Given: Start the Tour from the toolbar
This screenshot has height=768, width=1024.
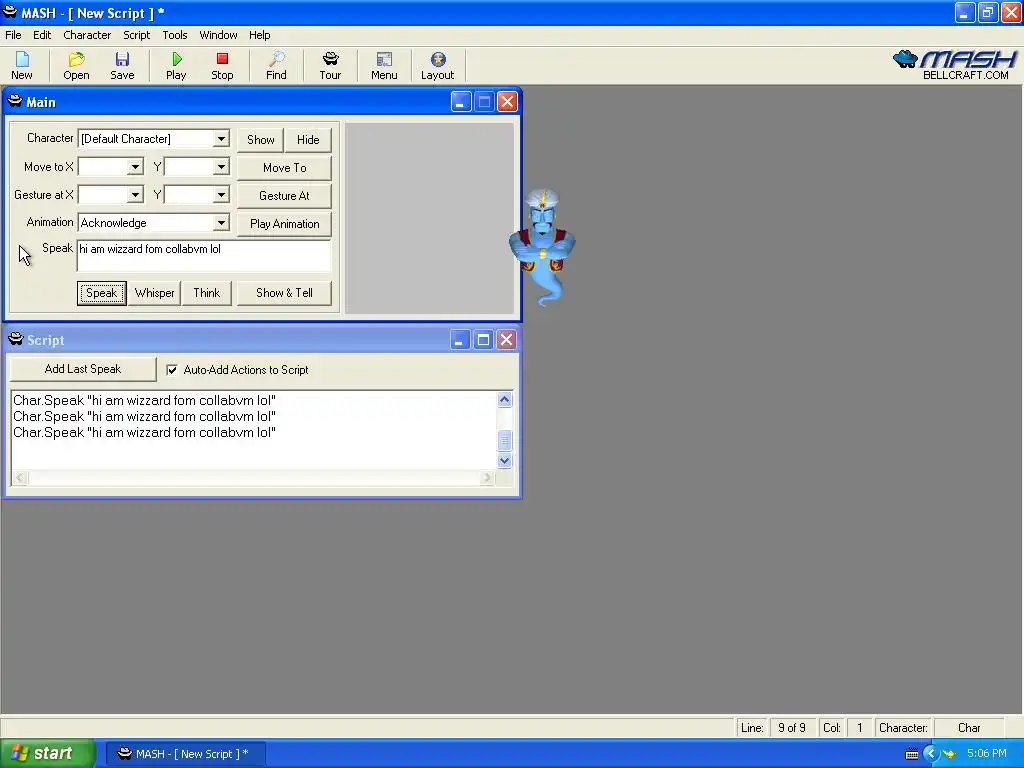Looking at the screenshot, I should coord(330,66).
